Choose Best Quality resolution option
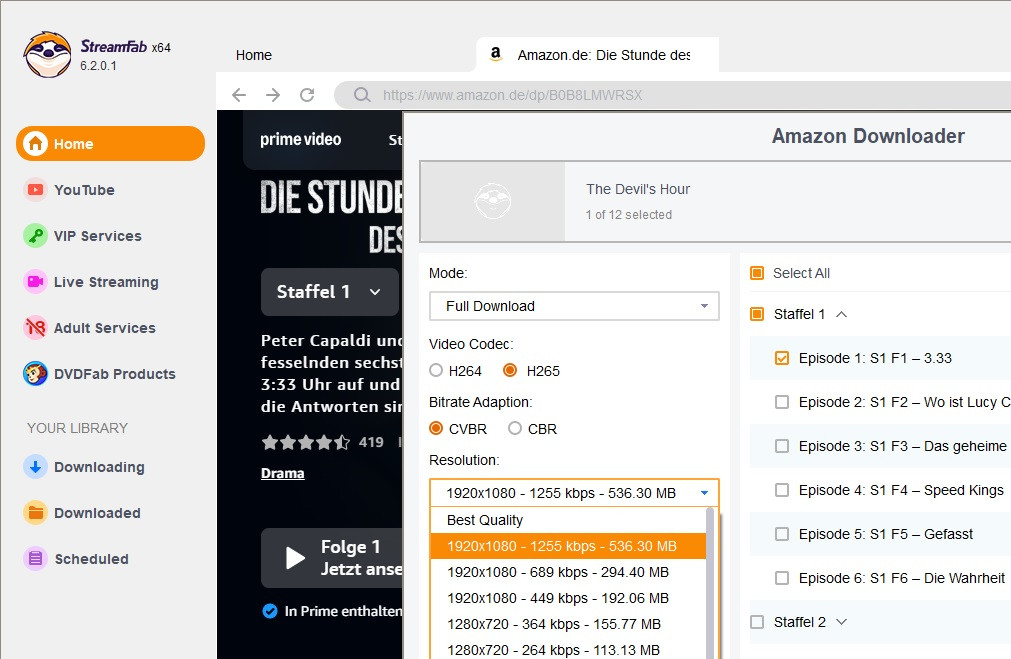 (x=485, y=520)
